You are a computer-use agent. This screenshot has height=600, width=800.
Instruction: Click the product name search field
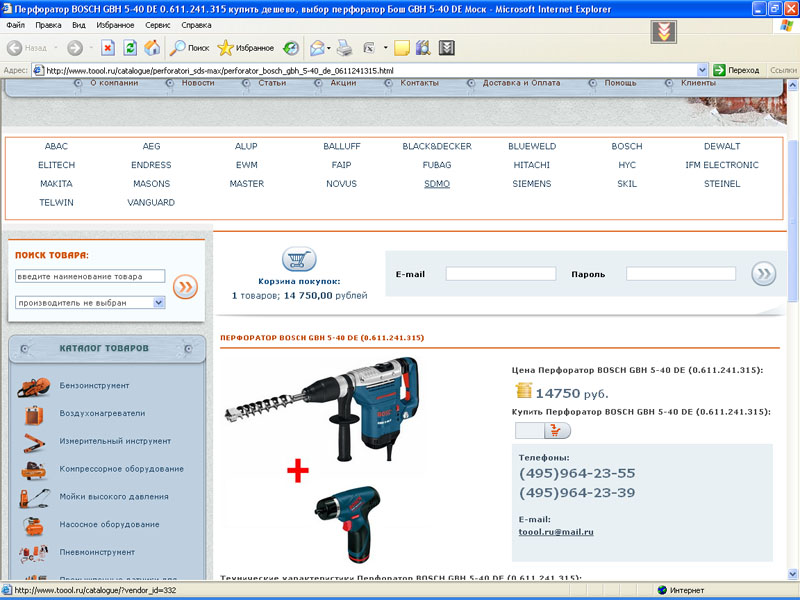tap(90, 276)
